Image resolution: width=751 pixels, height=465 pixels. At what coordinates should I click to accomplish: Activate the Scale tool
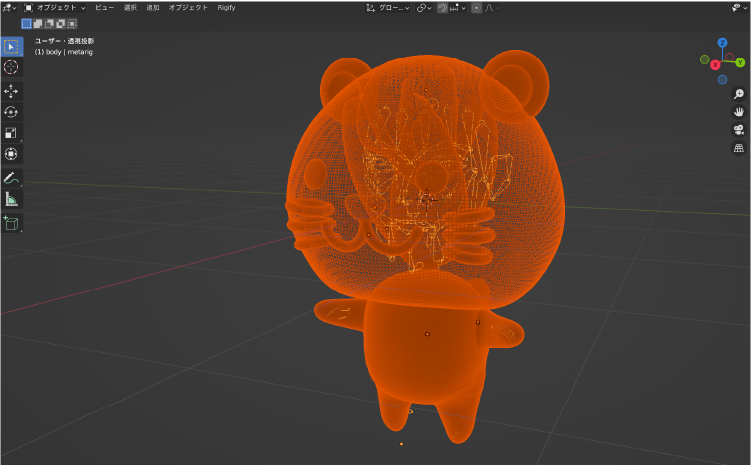click(11, 133)
